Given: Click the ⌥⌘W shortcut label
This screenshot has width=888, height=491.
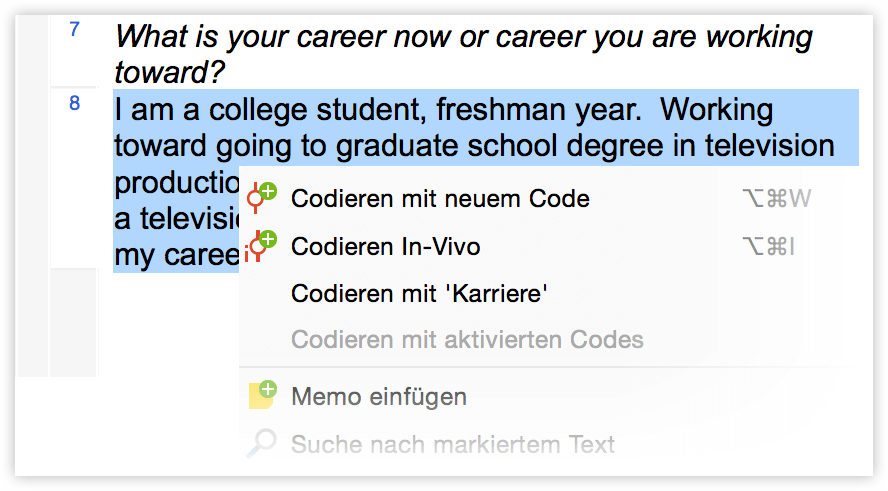Looking at the screenshot, I should tap(776, 199).
